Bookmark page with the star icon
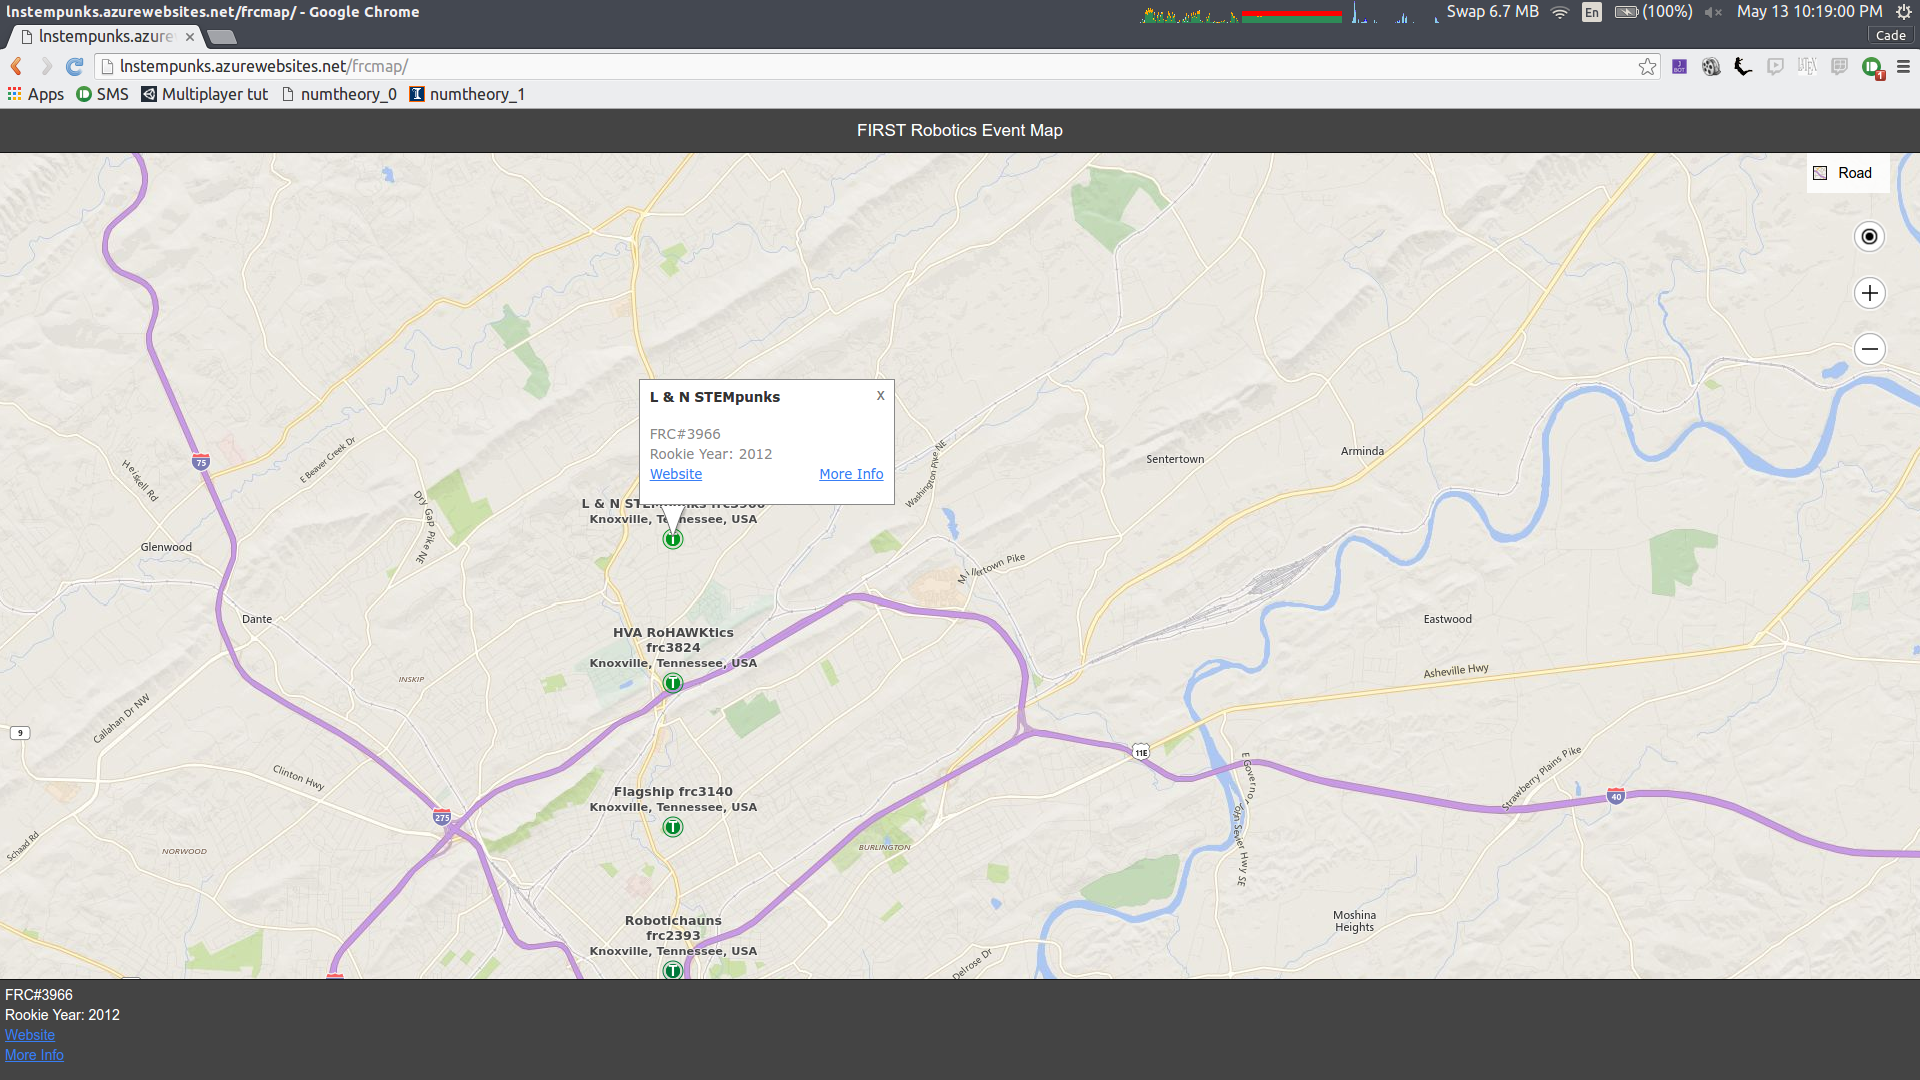This screenshot has width=1920, height=1080. pos(1647,67)
